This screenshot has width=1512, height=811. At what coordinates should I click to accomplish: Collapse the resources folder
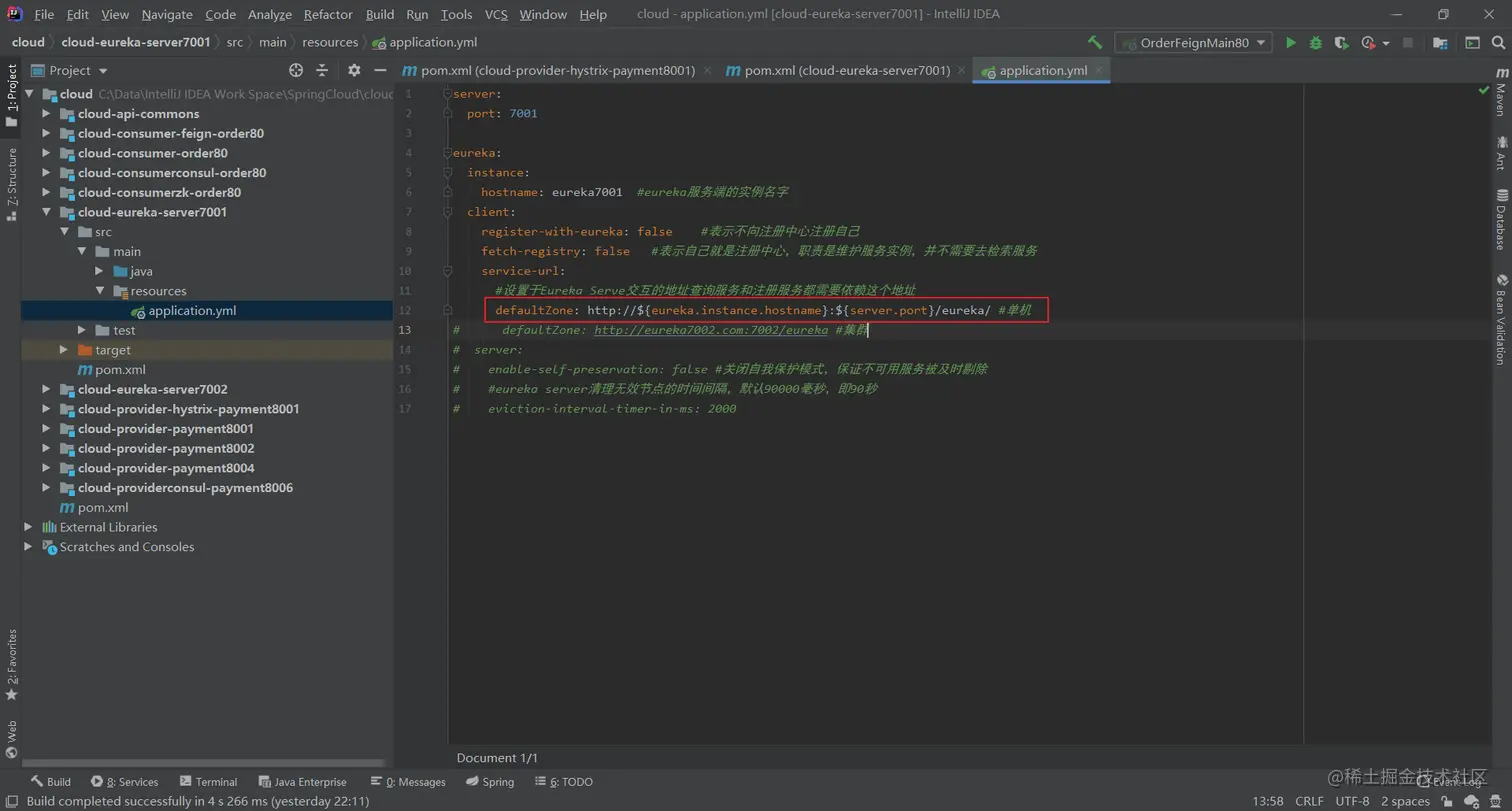click(x=100, y=291)
